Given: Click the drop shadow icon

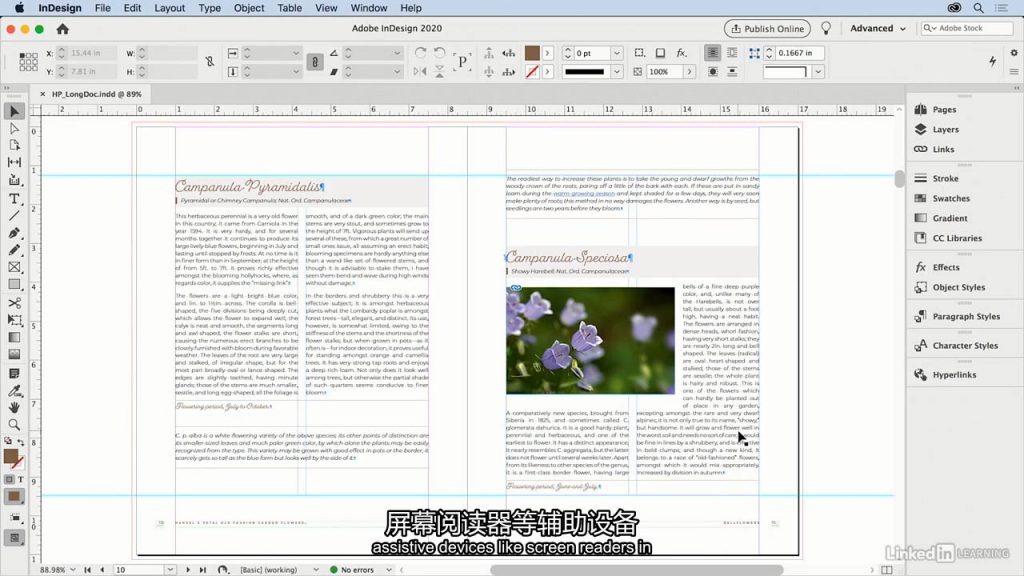Looking at the screenshot, I should [x=660, y=53].
